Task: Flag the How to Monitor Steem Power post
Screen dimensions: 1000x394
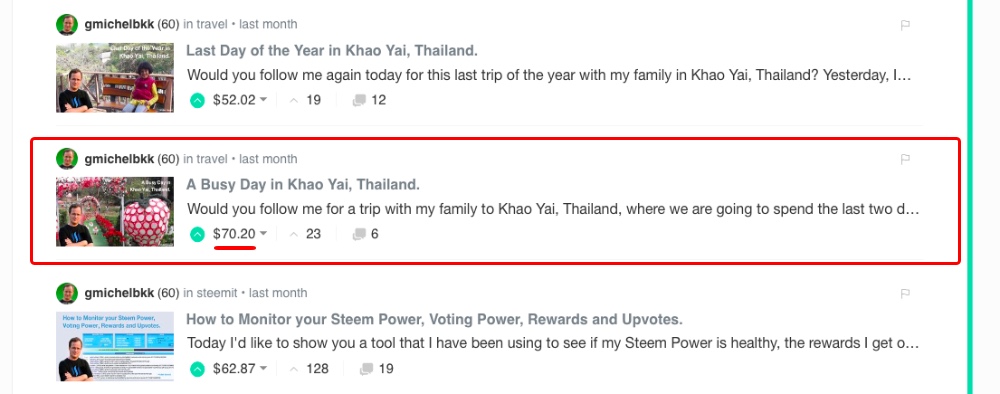Action: 904,293
